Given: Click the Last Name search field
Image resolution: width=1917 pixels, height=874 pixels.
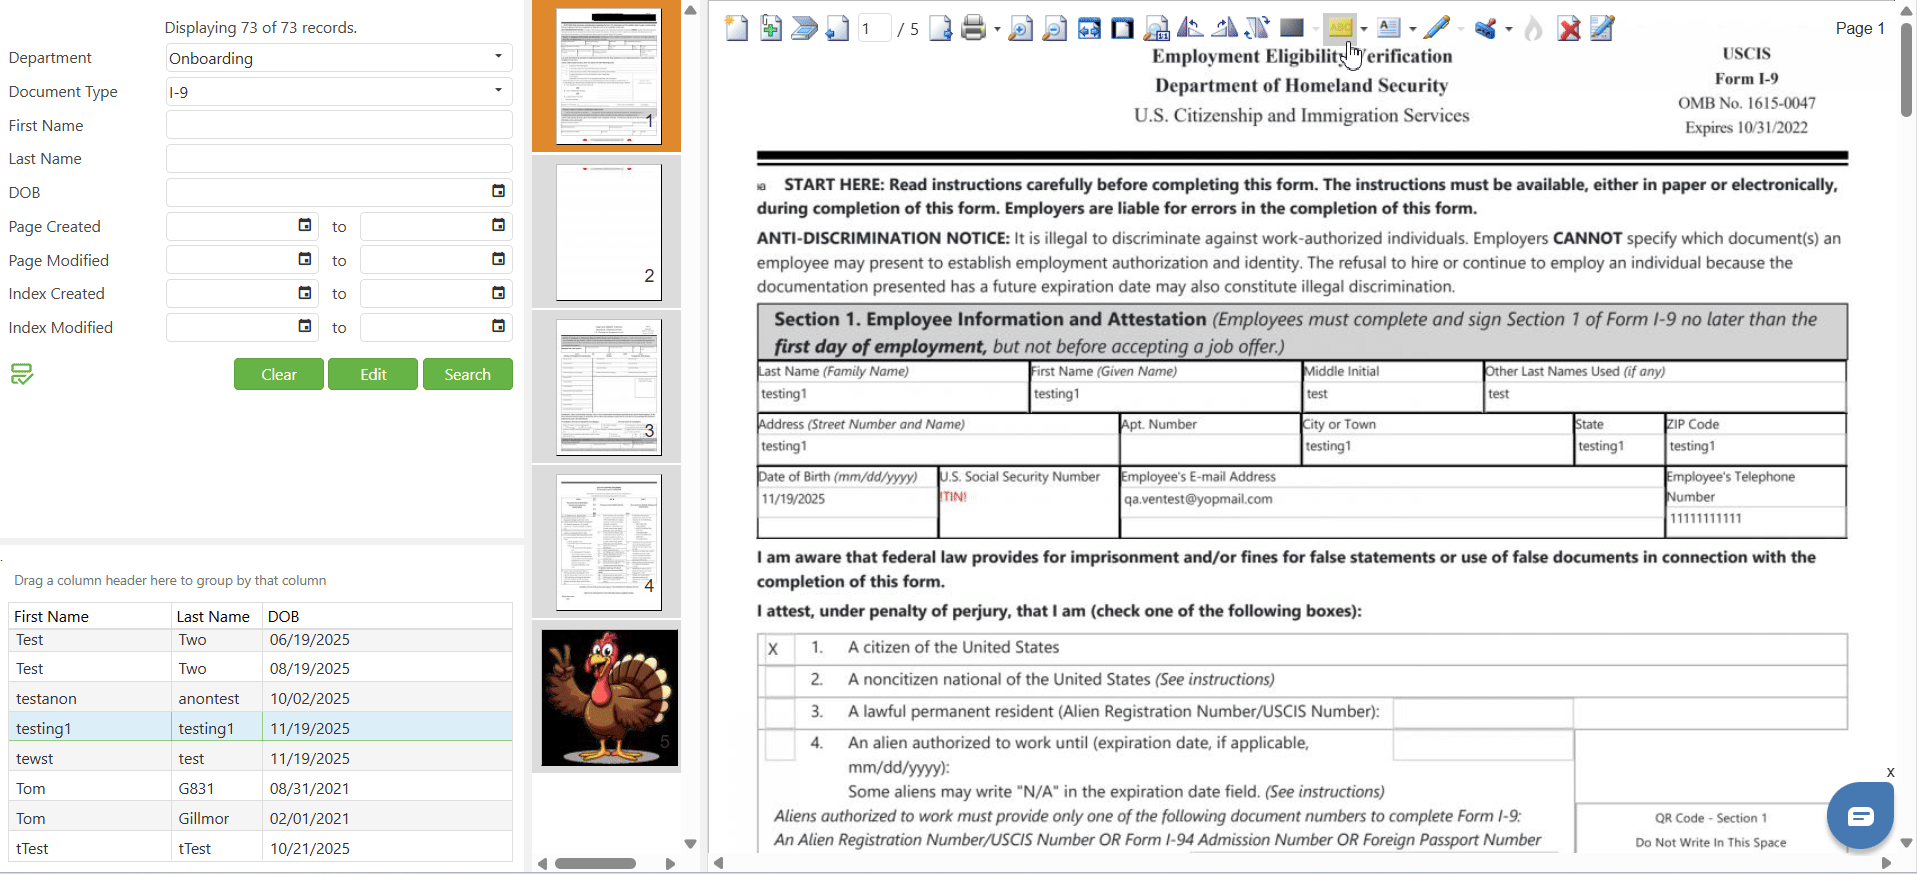Looking at the screenshot, I should (339, 158).
